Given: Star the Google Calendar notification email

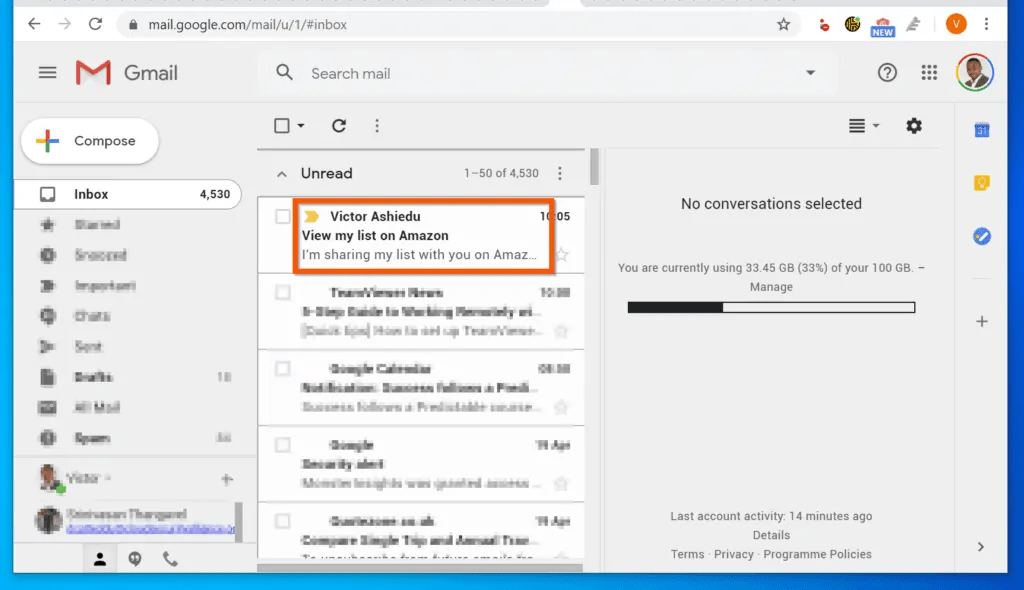Looking at the screenshot, I should coord(563,408).
